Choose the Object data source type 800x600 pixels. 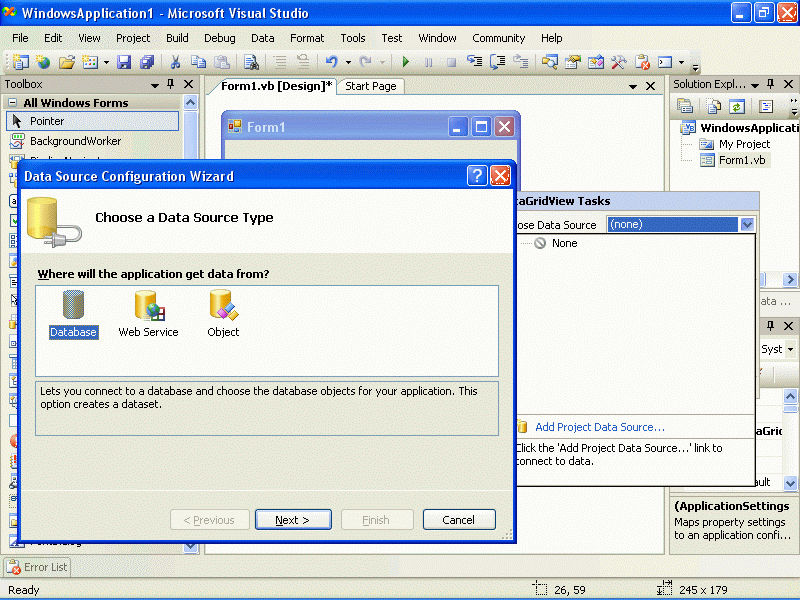(223, 314)
